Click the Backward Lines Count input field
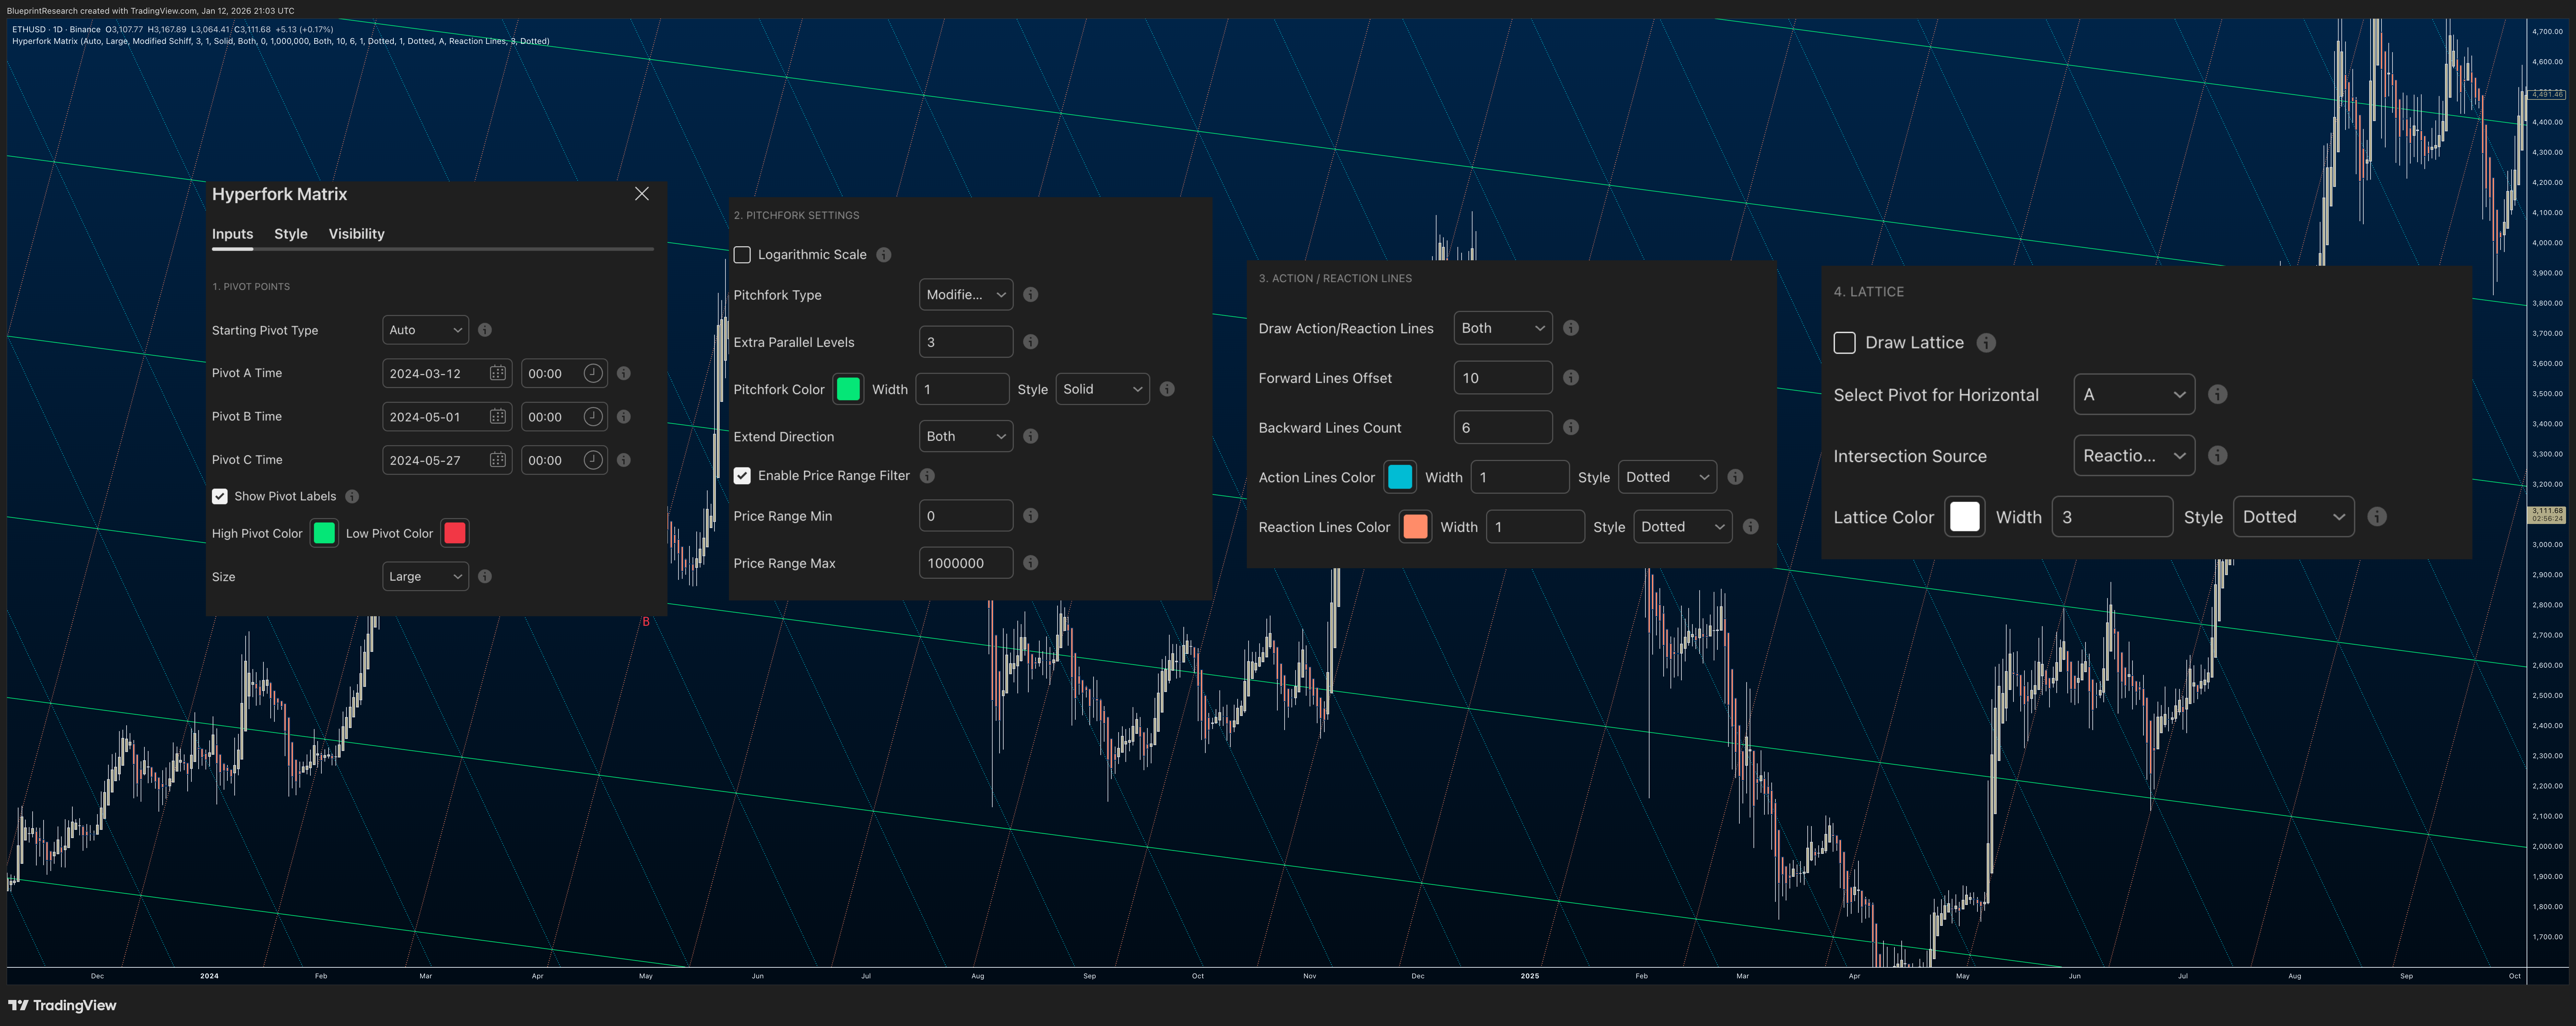Image resolution: width=2576 pixels, height=1026 pixels. [1503, 427]
